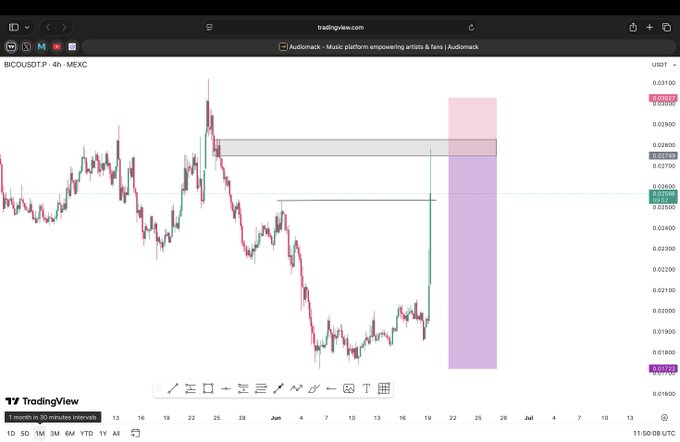680x442 pixels.
Task: Select the long position tool icon
Action: (243, 389)
